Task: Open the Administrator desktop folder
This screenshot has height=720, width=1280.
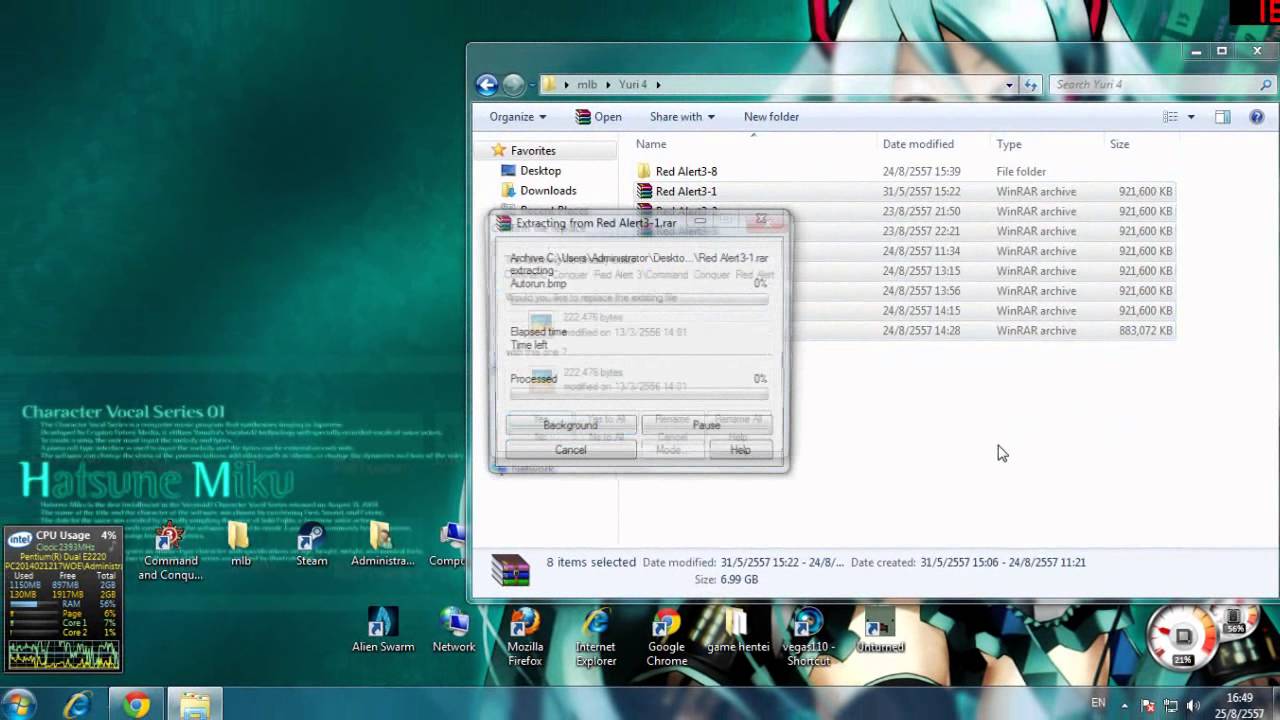Action: [x=382, y=544]
